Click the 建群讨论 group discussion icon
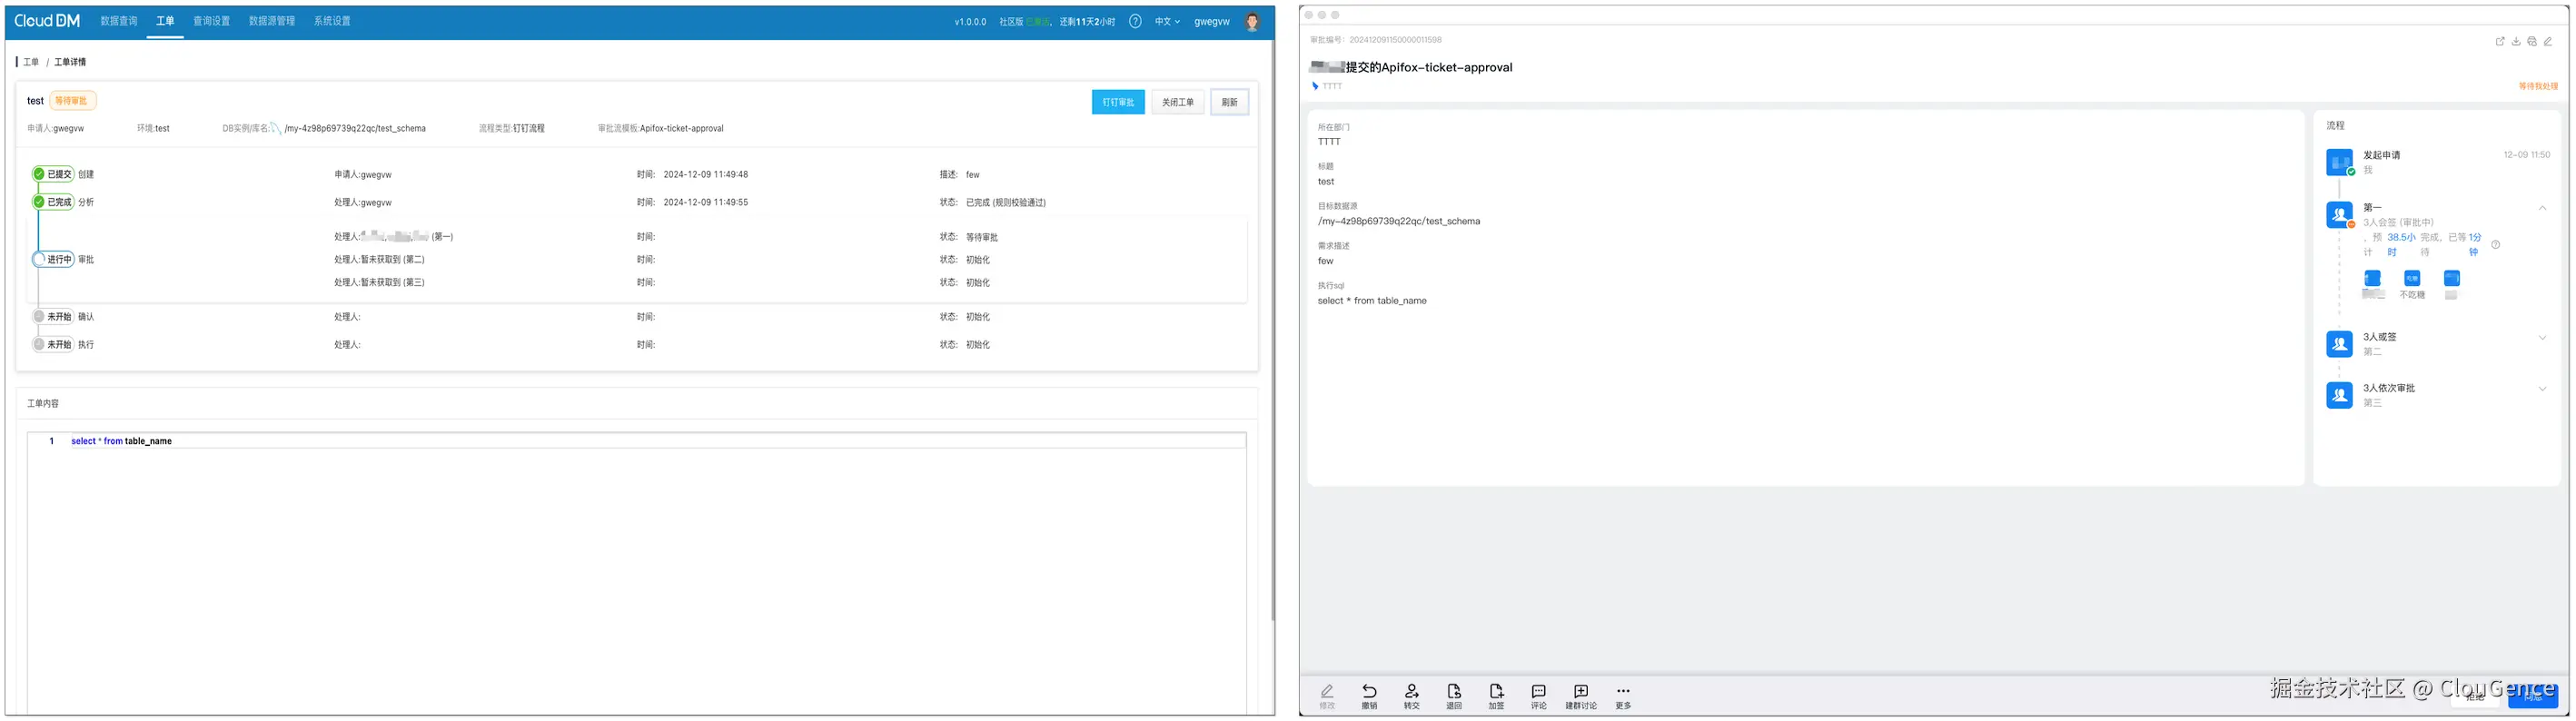Screen dimensions: 2576x721 [x=1581, y=691]
